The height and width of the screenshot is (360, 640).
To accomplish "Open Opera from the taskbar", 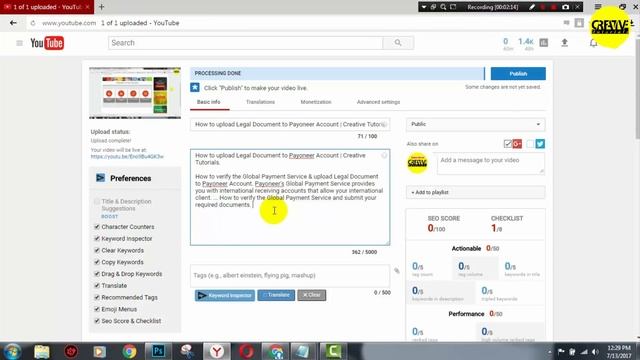I will (x=246, y=351).
